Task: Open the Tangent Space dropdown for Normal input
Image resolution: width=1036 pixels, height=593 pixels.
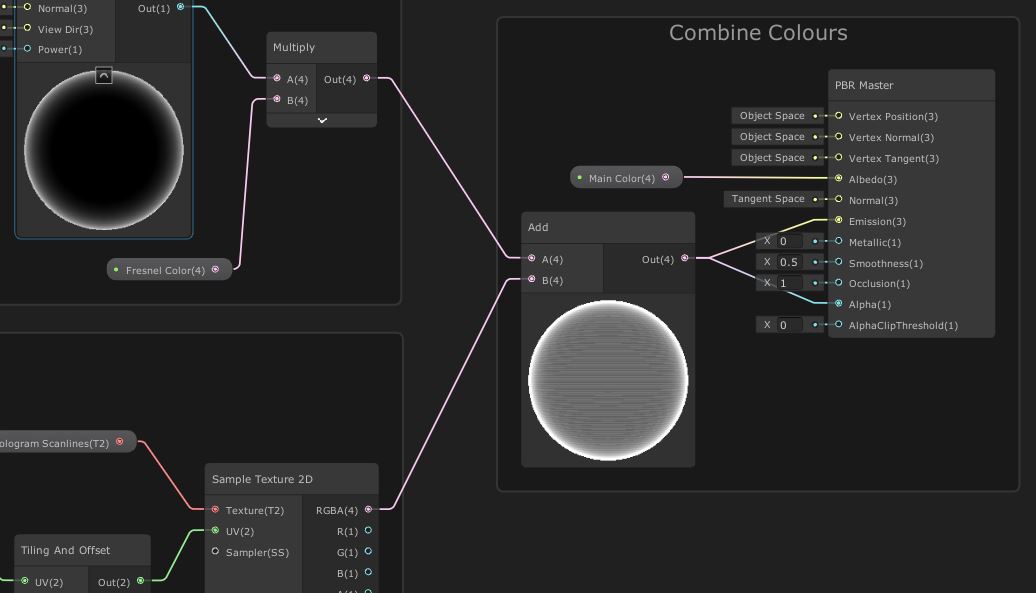Action: (773, 199)
